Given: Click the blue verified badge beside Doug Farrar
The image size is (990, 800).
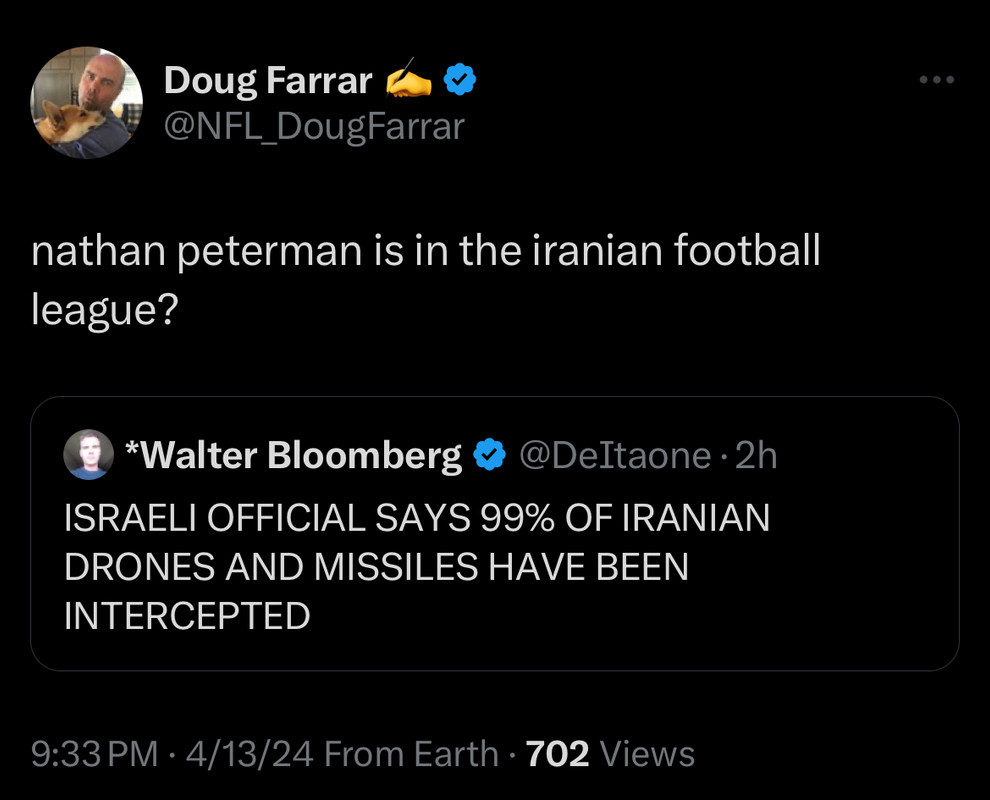Looking at the screenshot, I should (460, 80).
